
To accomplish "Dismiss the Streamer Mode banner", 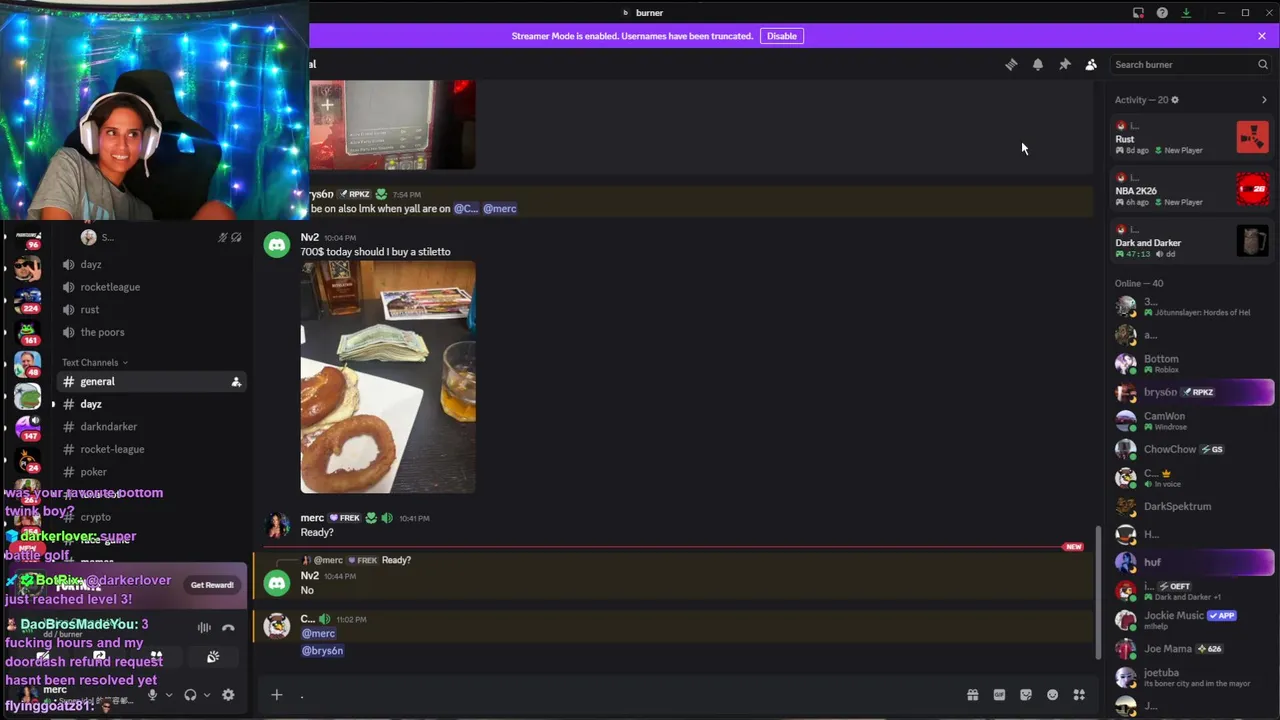I will [x=1262, y=36].
